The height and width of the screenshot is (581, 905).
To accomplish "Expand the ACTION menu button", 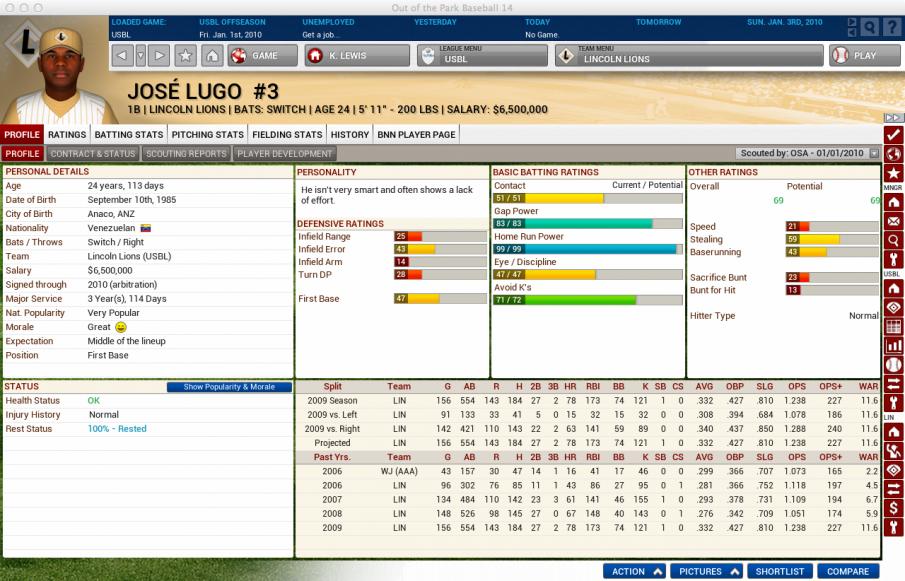I will (636, 571).
